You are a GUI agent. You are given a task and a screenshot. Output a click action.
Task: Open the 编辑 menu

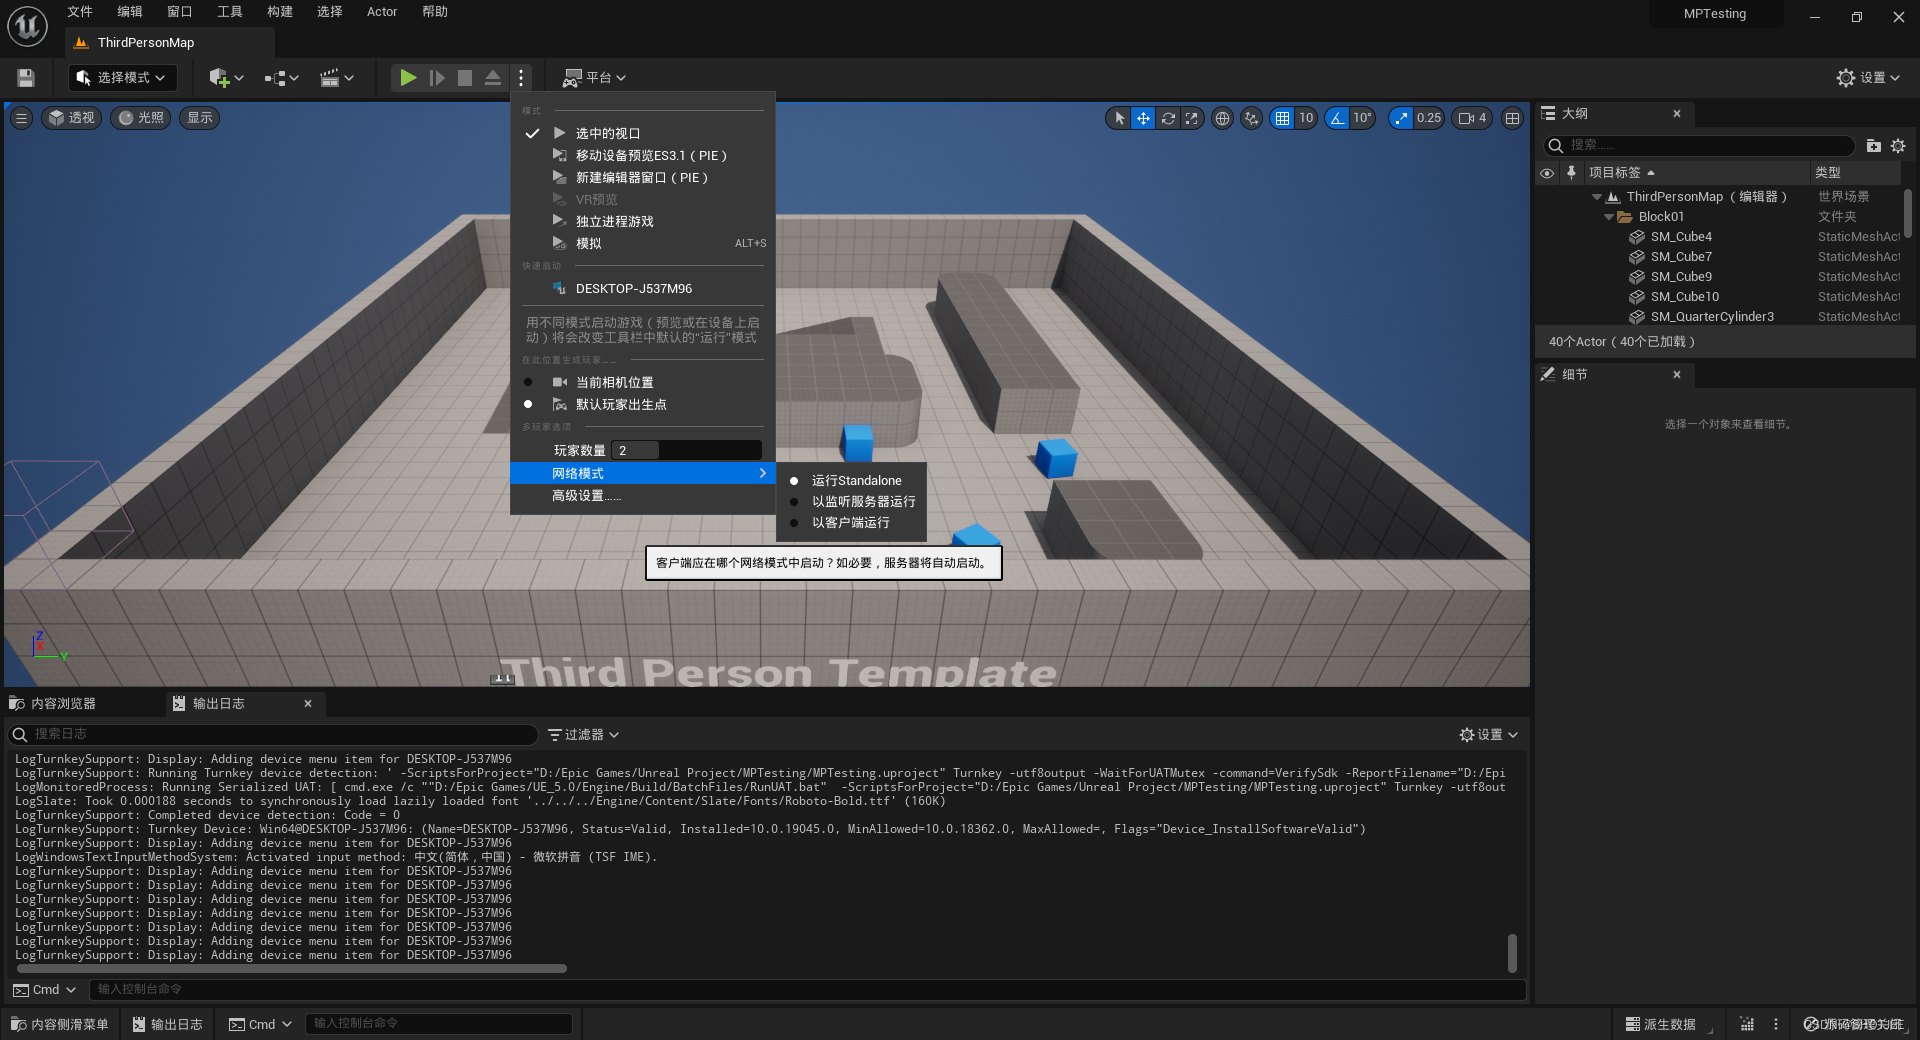pyautogui.click(x=130, y=12)
